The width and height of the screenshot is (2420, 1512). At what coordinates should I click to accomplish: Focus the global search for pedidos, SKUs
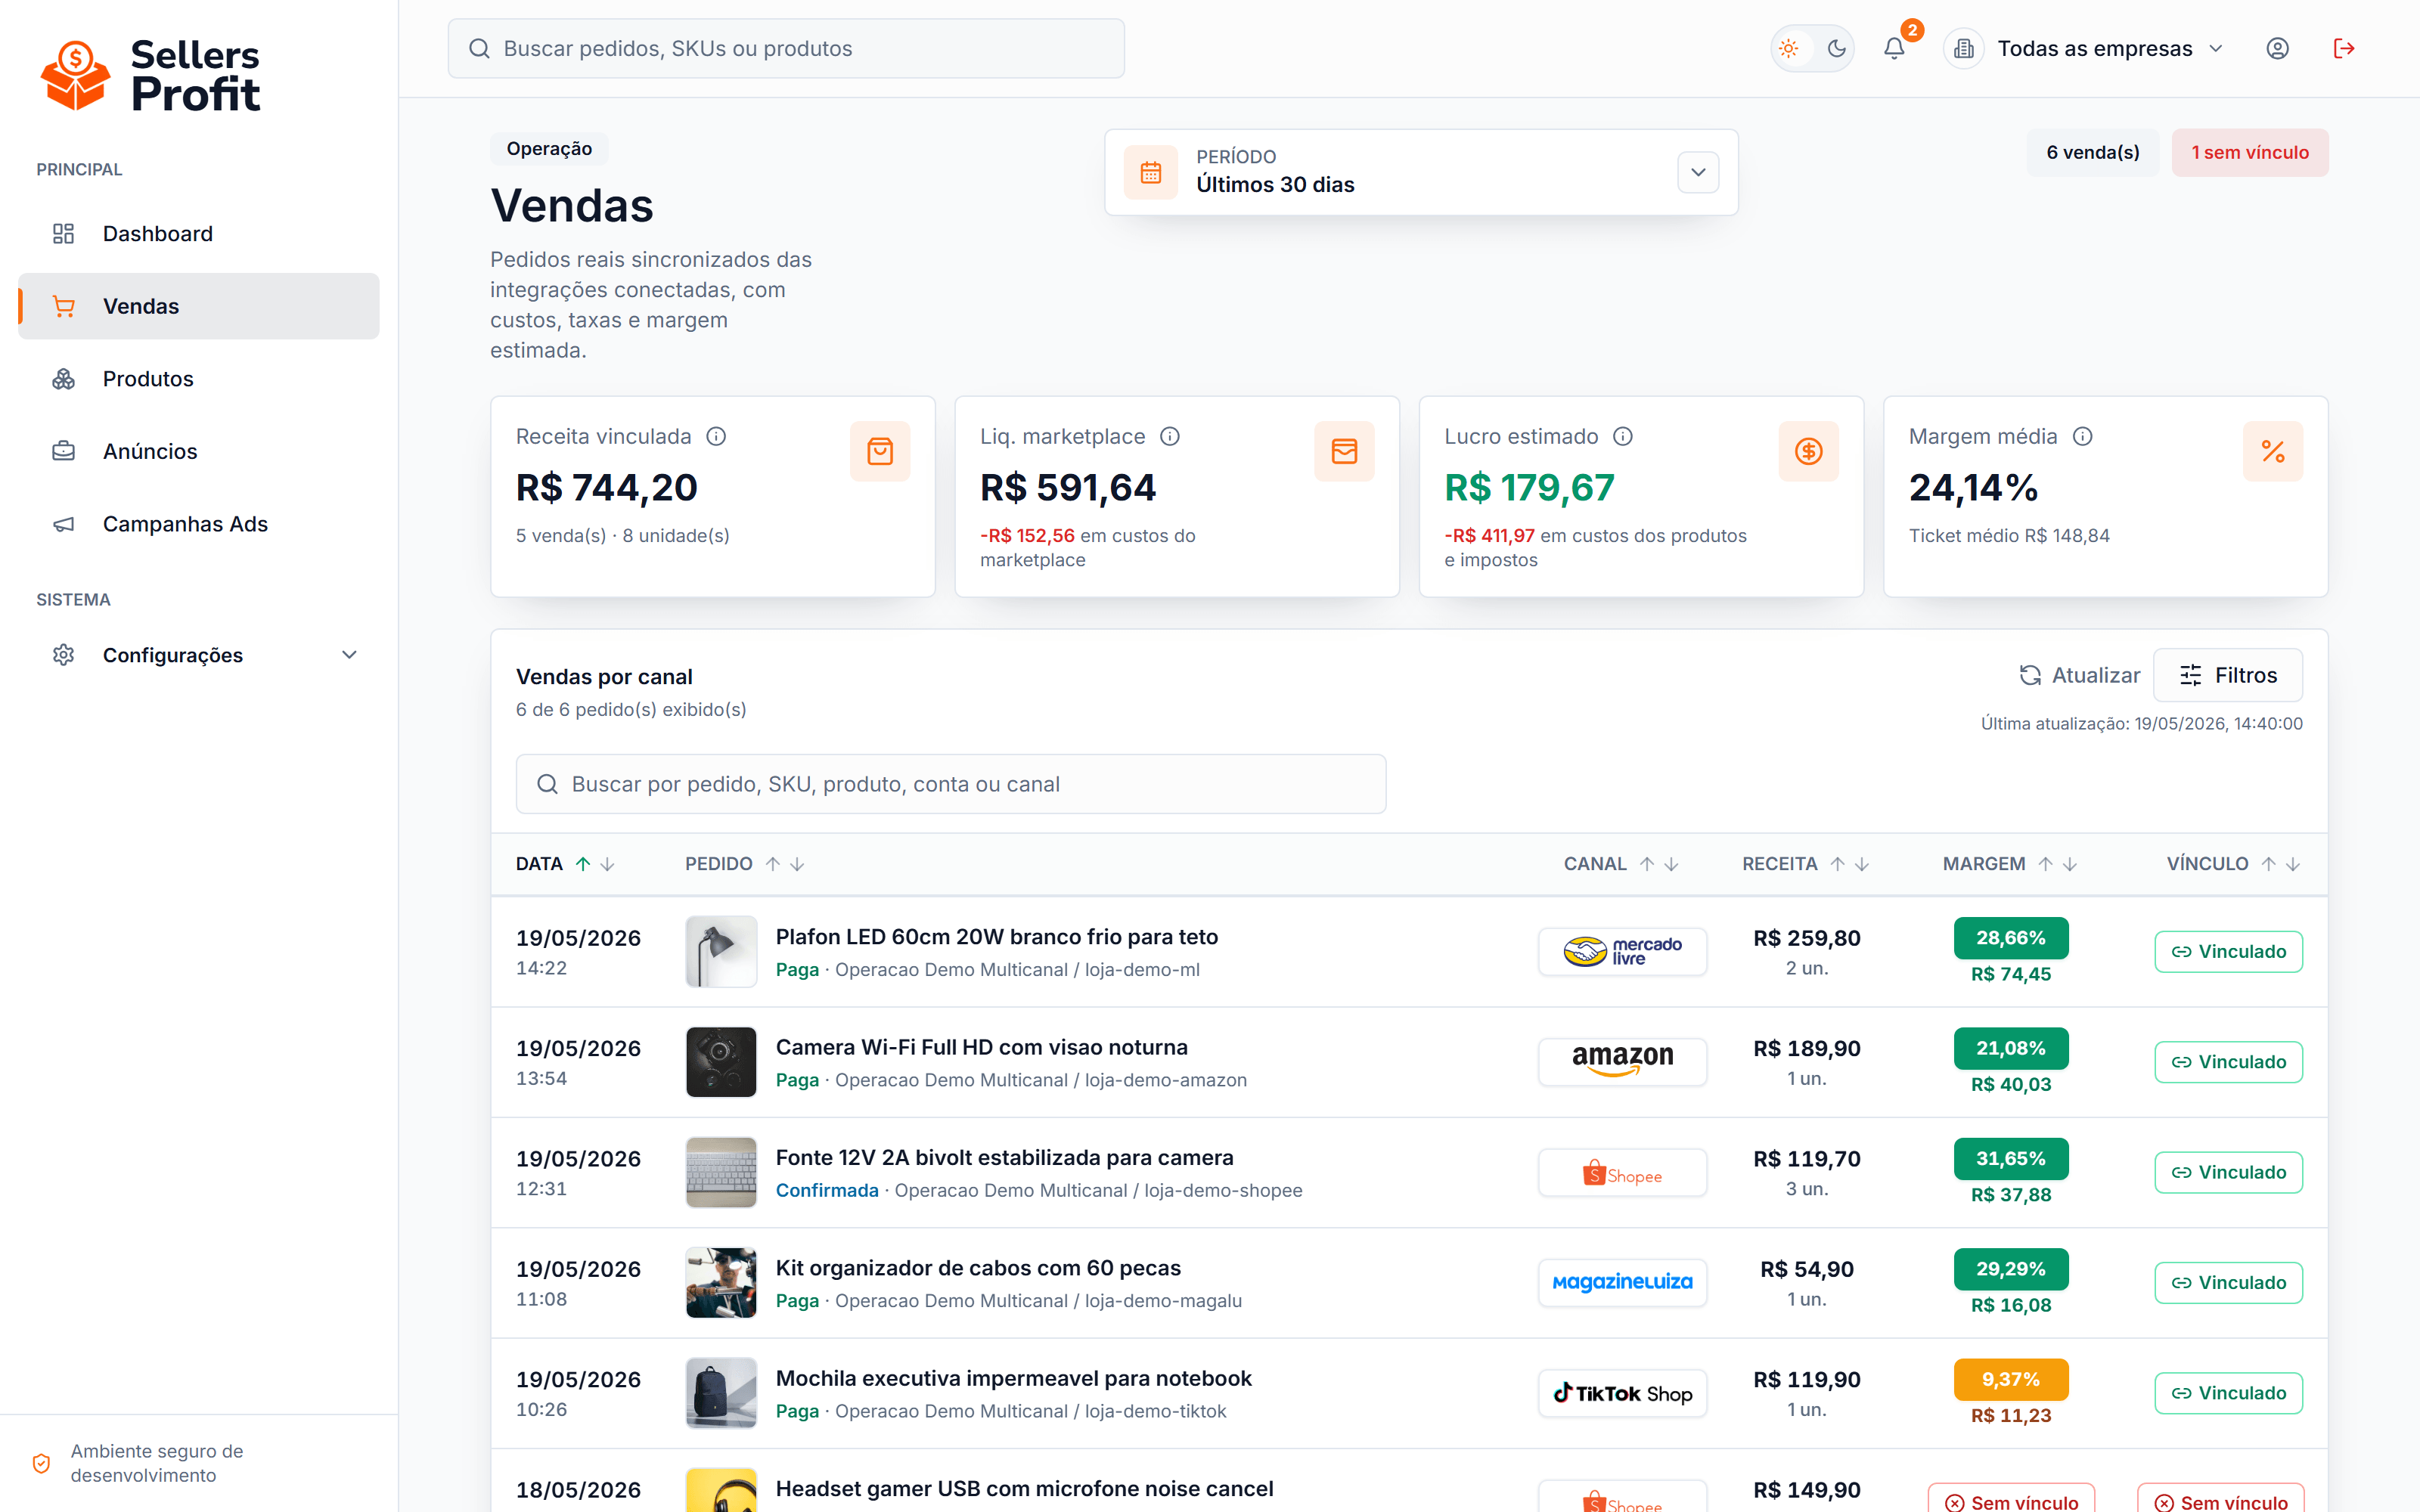coord(786,48)
